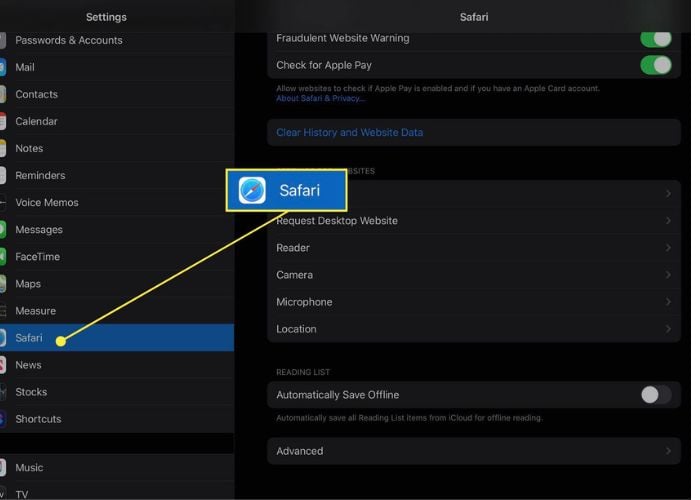The width and height of the screenshot is (700, 500).
Task: Open Calendar settings
Action: pos(117,121)
